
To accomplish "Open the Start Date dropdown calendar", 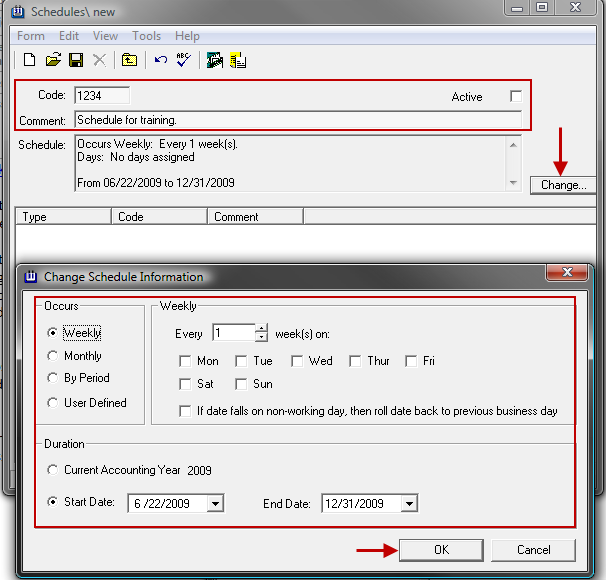I will (x=215, y=504).
